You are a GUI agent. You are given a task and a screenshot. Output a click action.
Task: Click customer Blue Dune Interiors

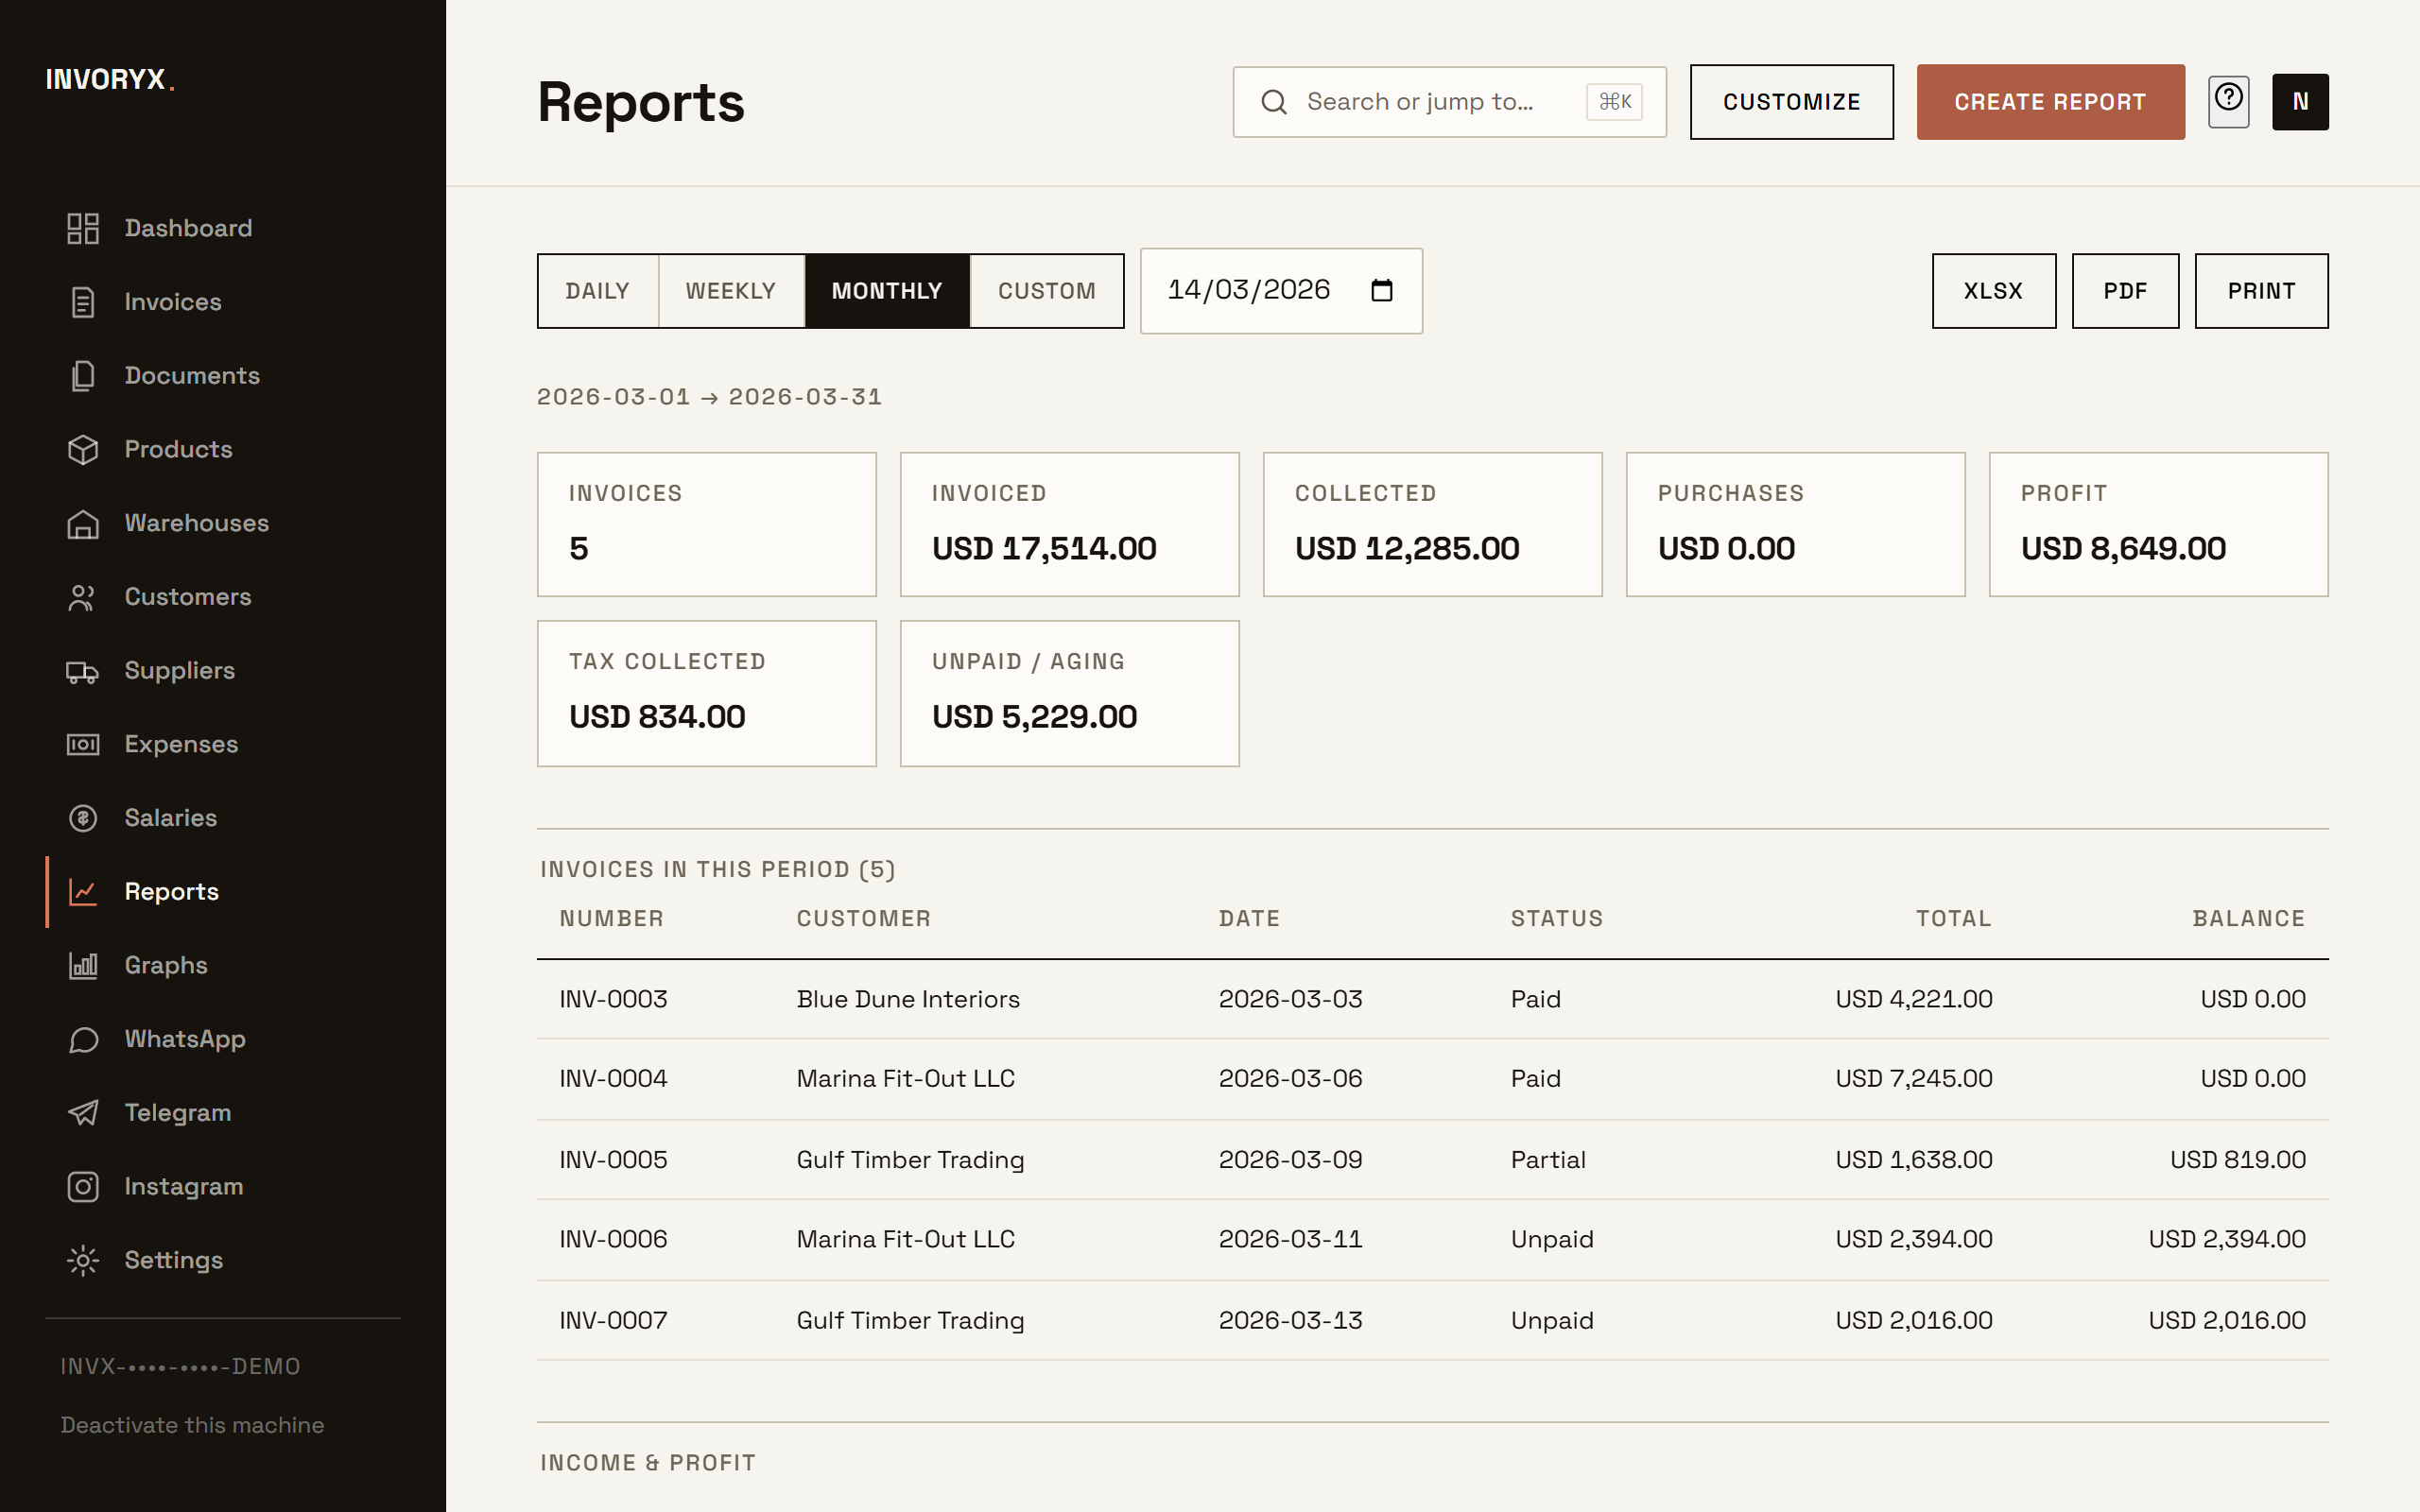pyautogui.click(x=908, y=999)
